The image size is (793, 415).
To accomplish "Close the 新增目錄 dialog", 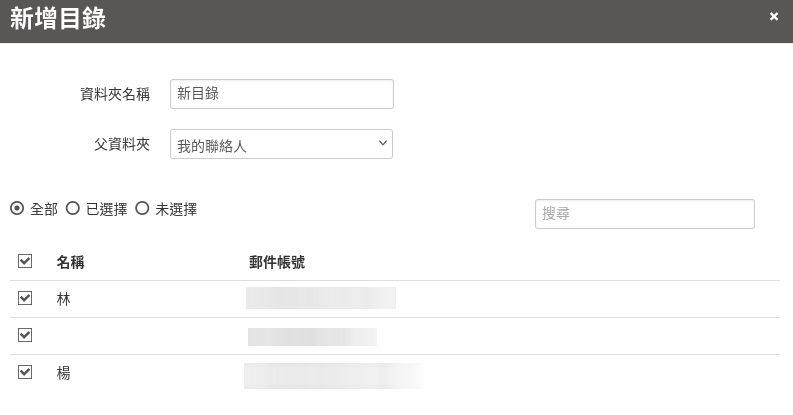I will [774, 17].
